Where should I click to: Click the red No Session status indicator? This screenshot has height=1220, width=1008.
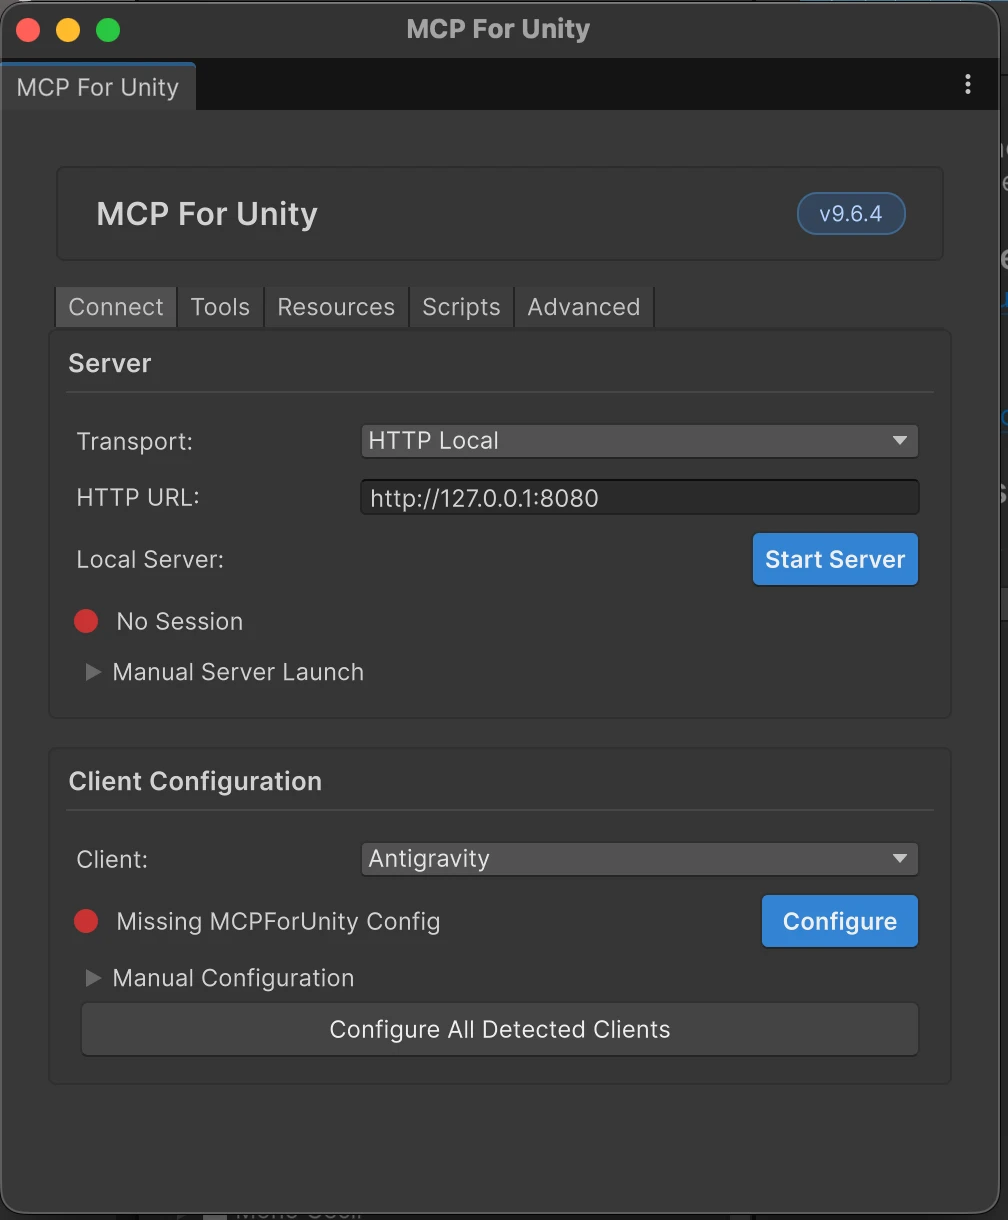point(86,621)
